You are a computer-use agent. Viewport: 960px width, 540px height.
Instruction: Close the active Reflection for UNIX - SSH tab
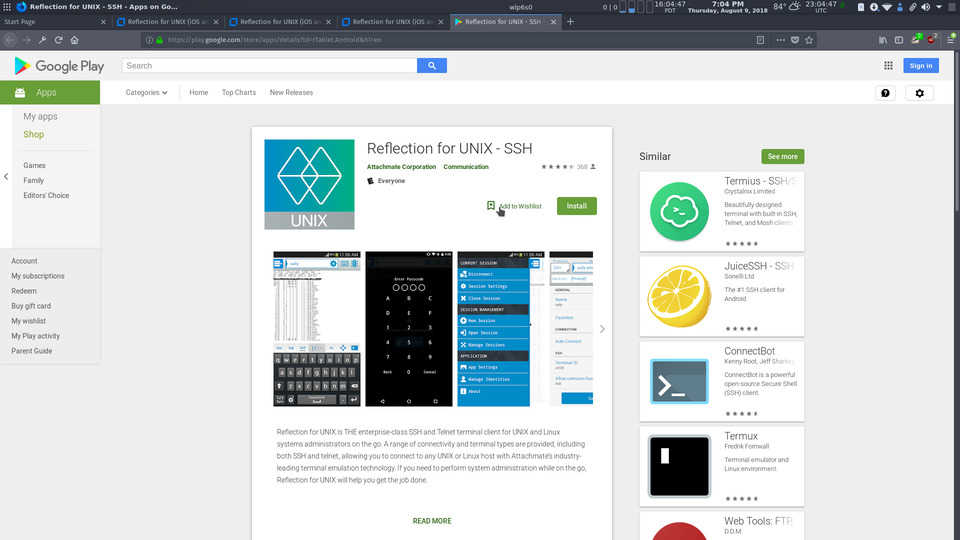click(x=553, y=21)
